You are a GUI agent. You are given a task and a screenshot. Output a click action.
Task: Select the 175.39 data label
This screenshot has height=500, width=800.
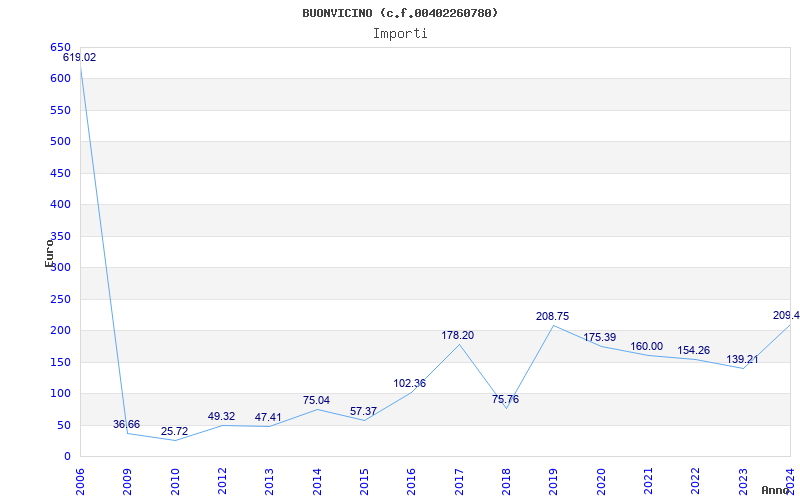(x=599, y=338)
